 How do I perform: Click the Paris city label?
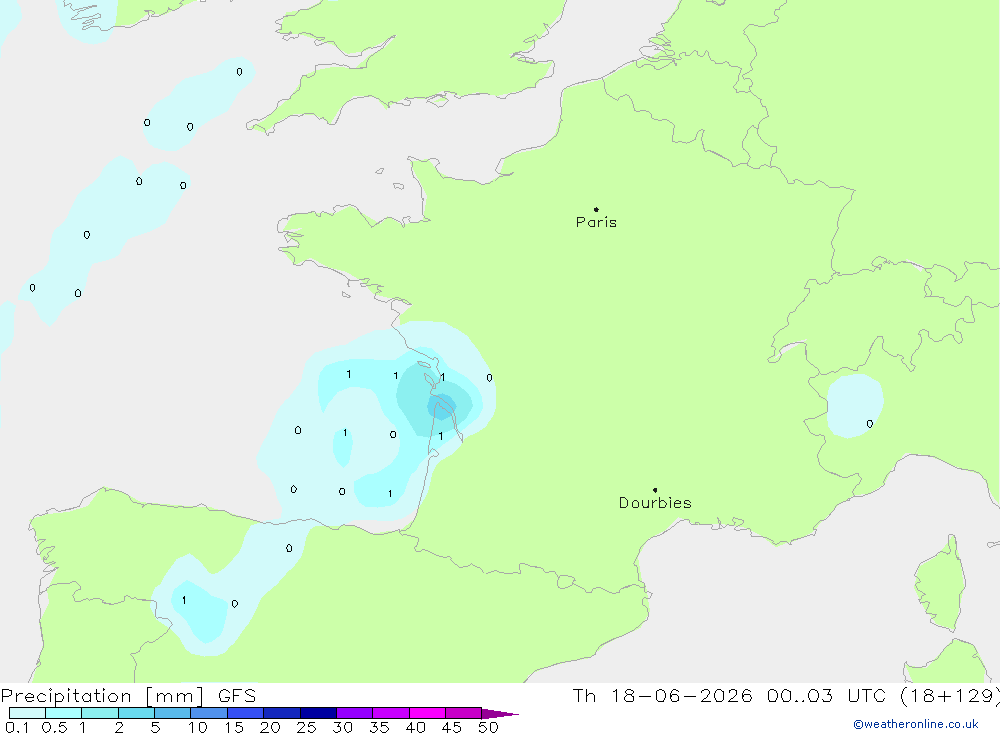pos(596,222)
